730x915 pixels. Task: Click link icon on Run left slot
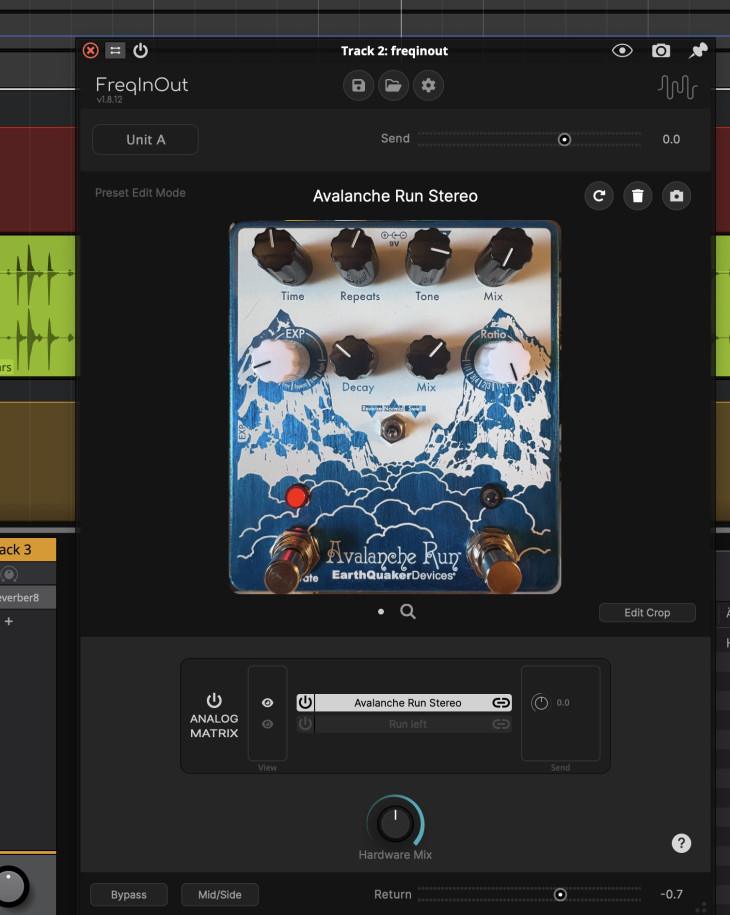coord(501,724)
